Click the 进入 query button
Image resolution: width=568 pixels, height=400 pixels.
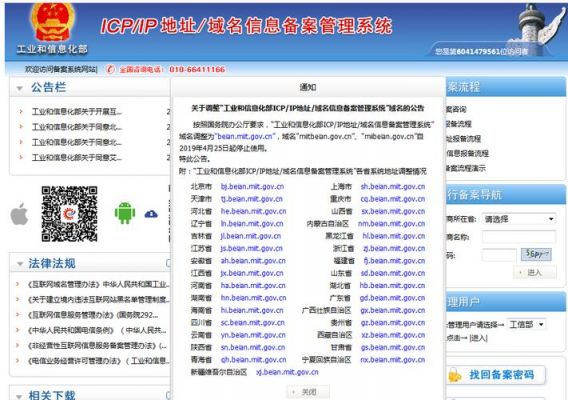click(535, 272)
